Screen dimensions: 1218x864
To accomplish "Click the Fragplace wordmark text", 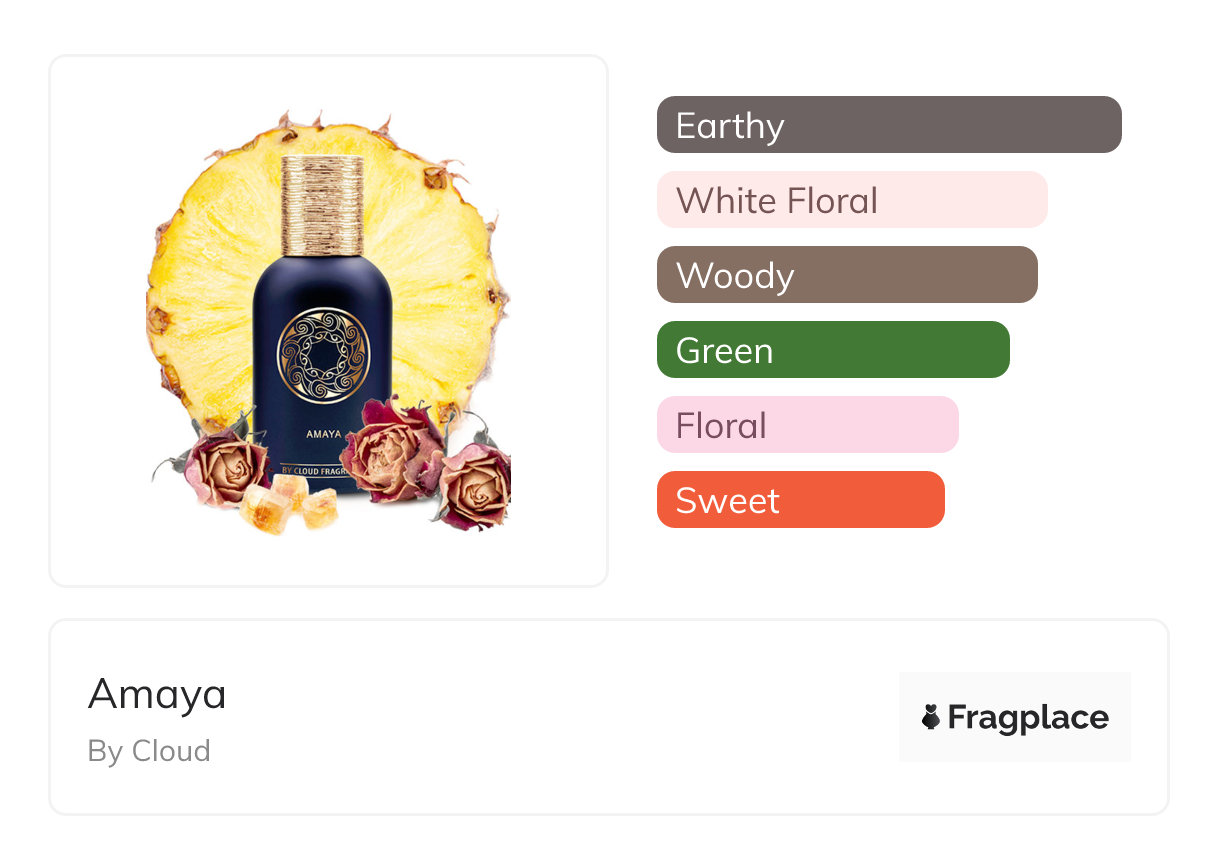I will (1028, 717).
